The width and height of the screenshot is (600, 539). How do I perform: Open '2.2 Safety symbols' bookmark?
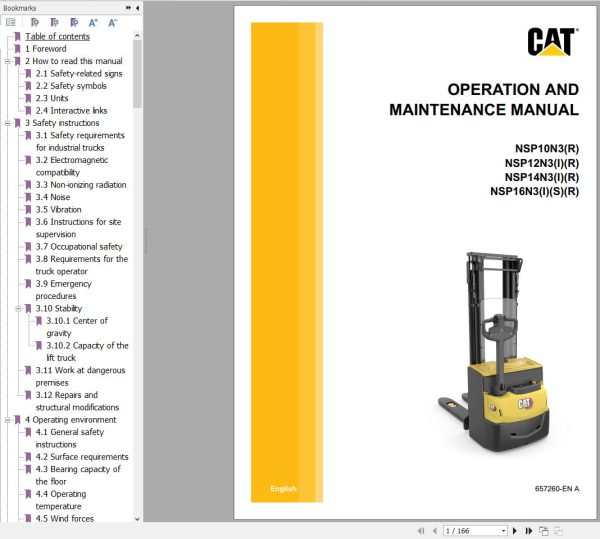tap(71, 86)
